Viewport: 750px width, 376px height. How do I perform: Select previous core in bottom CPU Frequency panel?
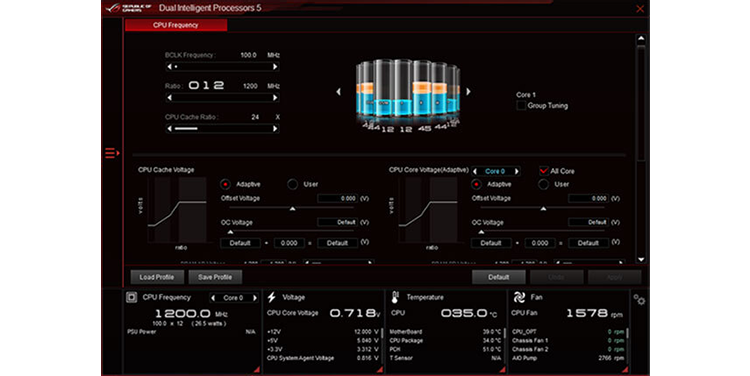[213, 298]
